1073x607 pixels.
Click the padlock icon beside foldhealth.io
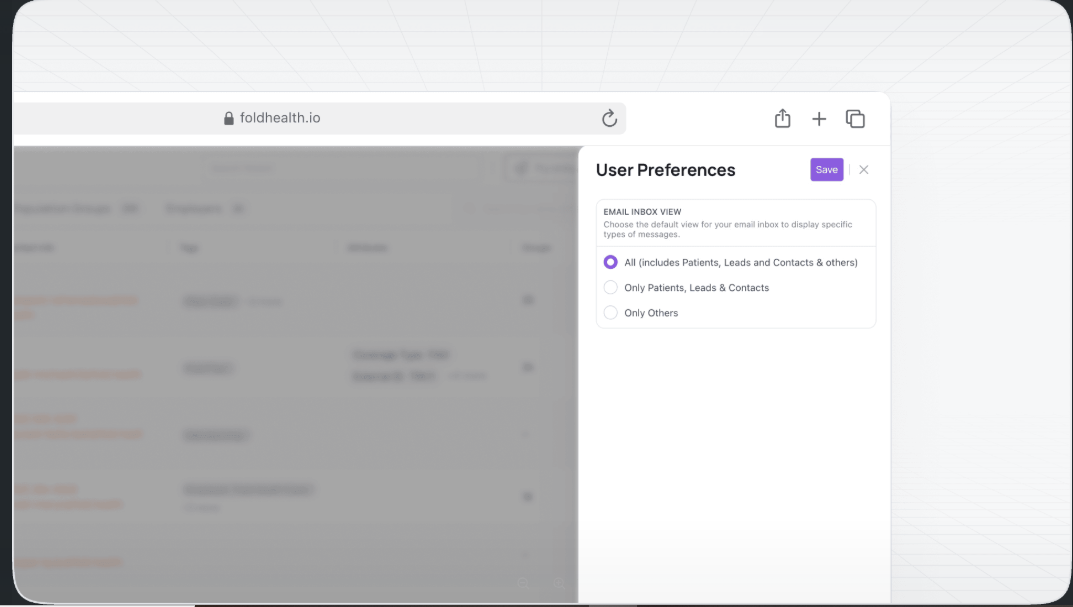(229, 118)
